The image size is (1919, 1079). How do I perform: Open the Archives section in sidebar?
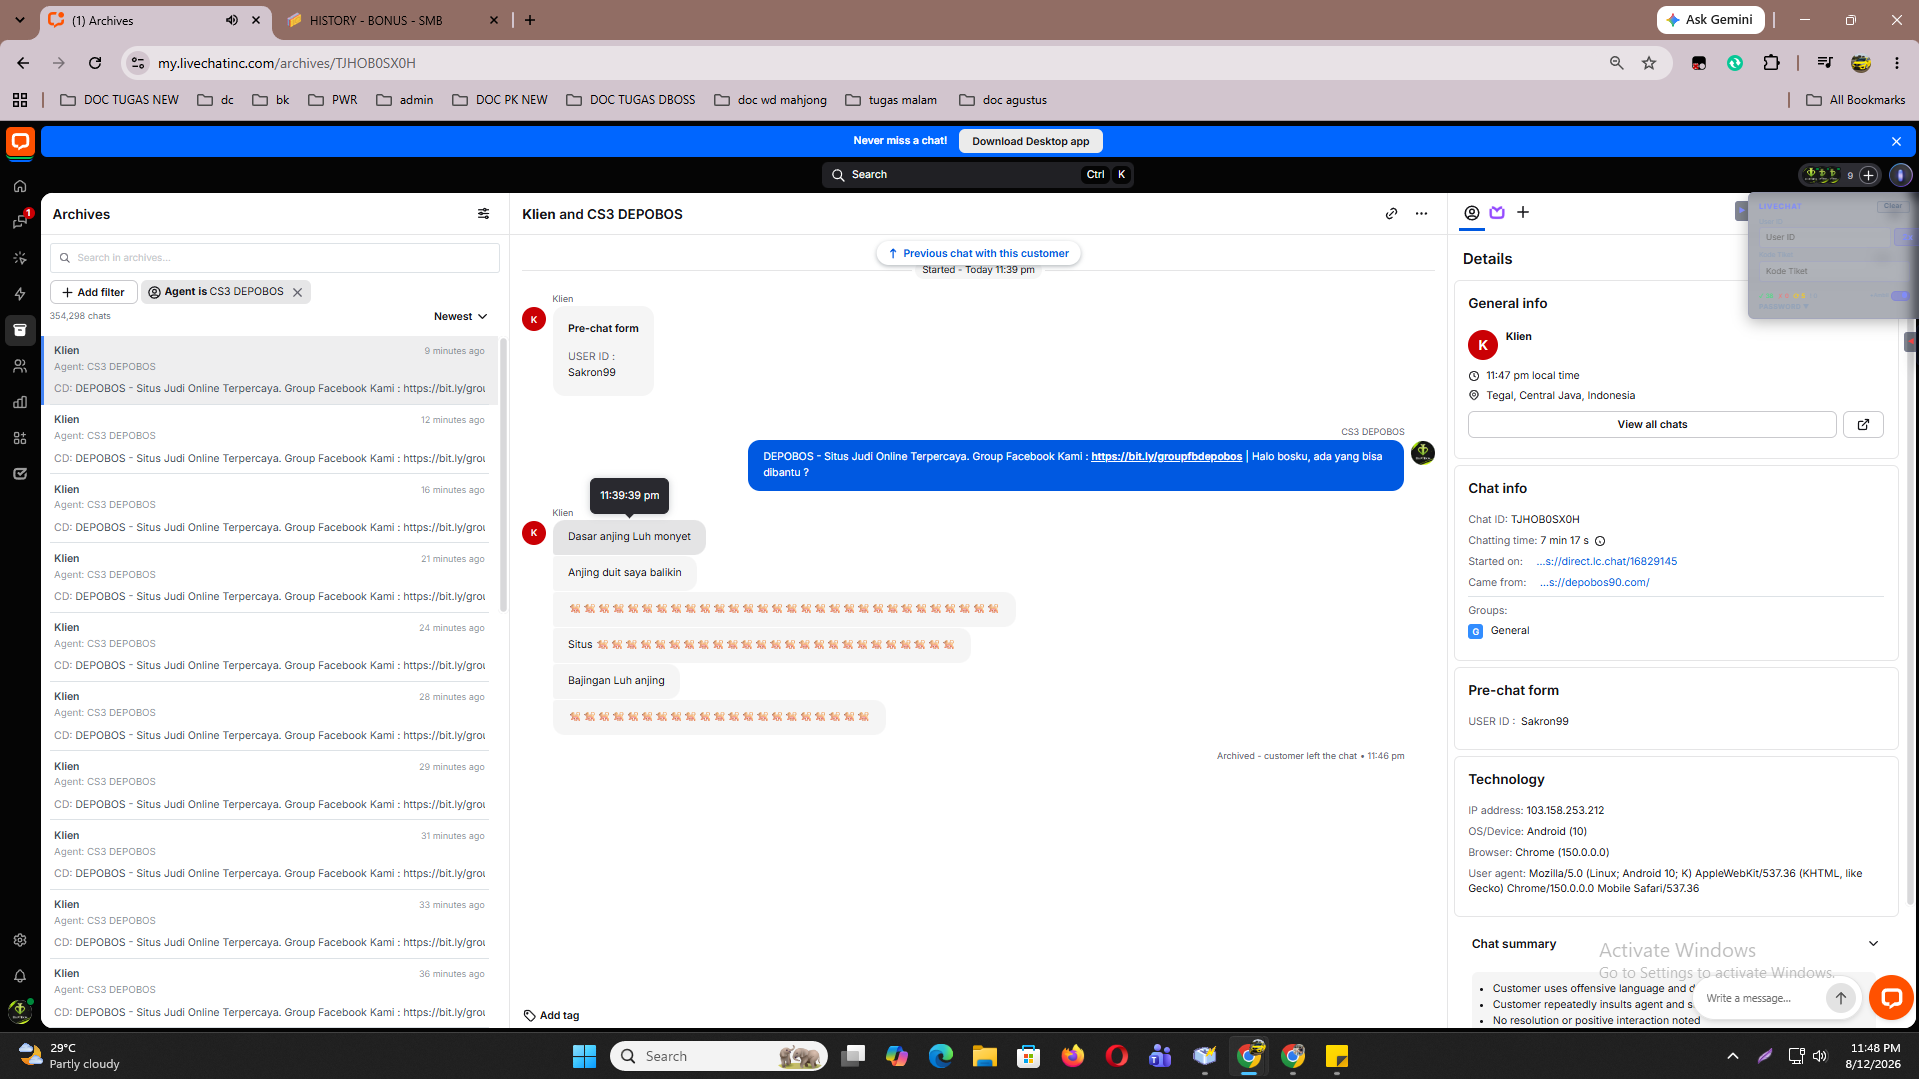20,330
